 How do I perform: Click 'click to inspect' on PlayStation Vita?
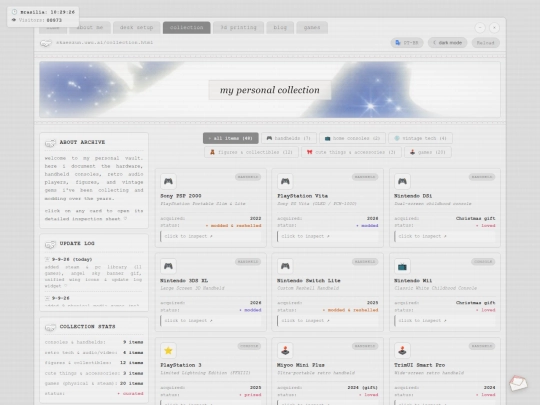(x=328, y=236)
